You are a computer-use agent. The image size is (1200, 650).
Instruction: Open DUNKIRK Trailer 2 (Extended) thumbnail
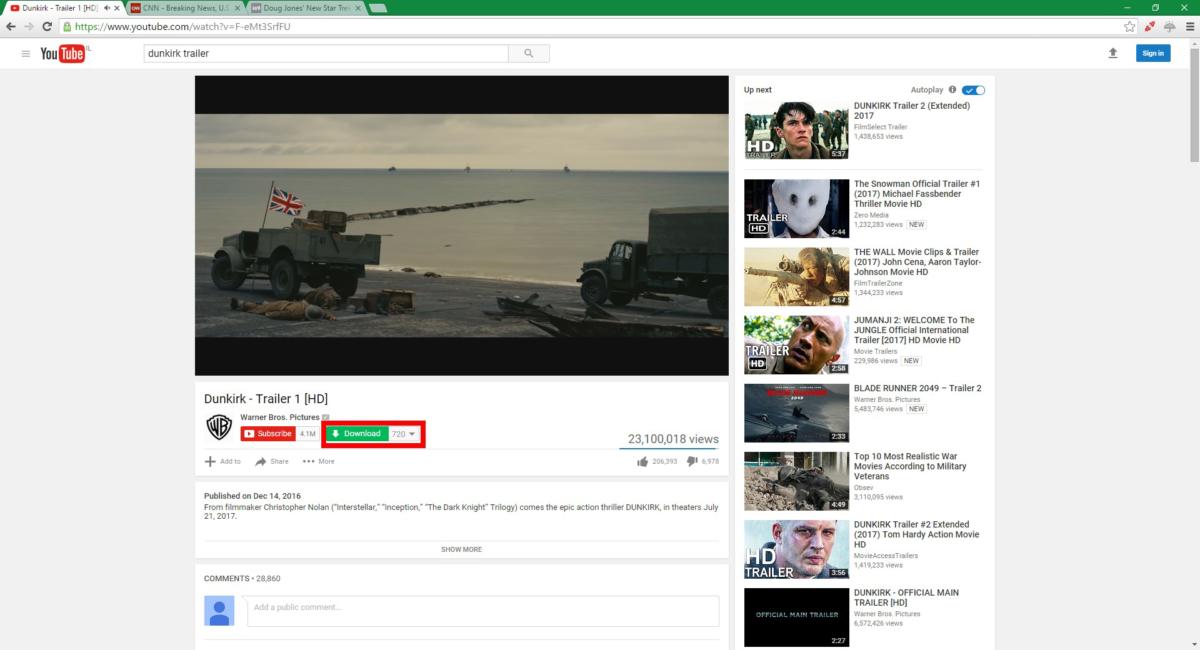coord(796,131)
